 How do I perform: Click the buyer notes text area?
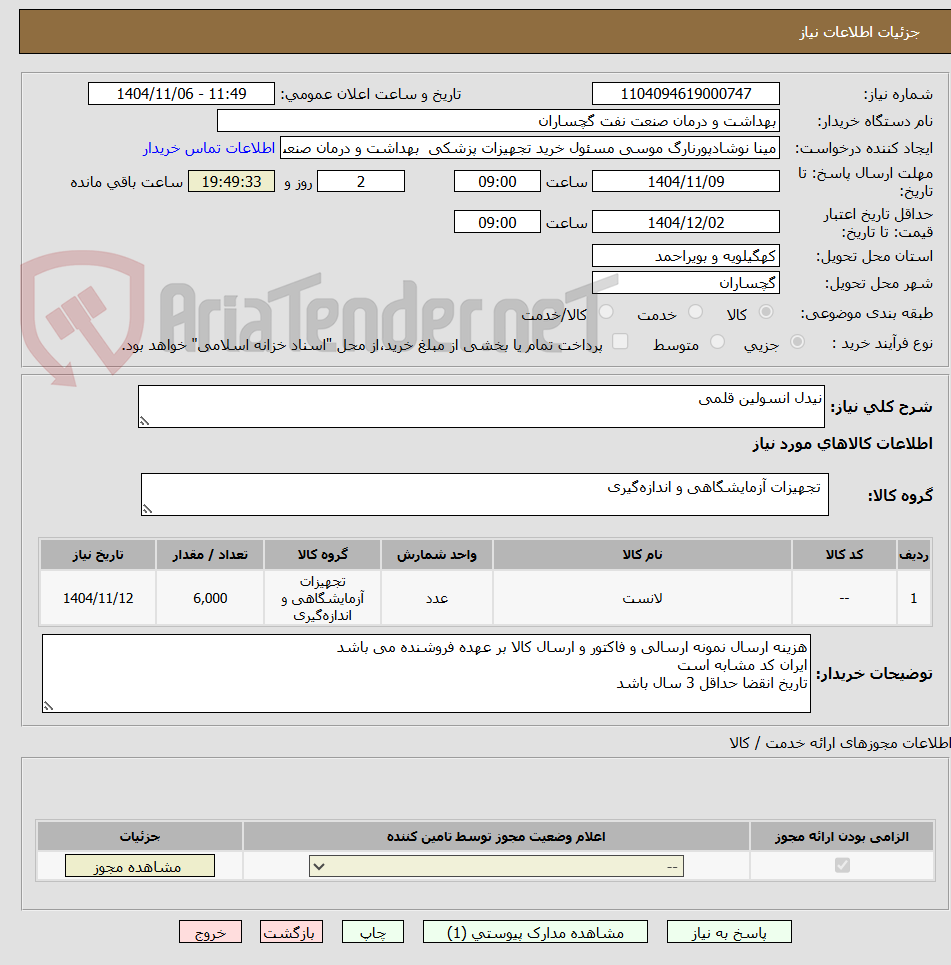click(x=427, y=673)
